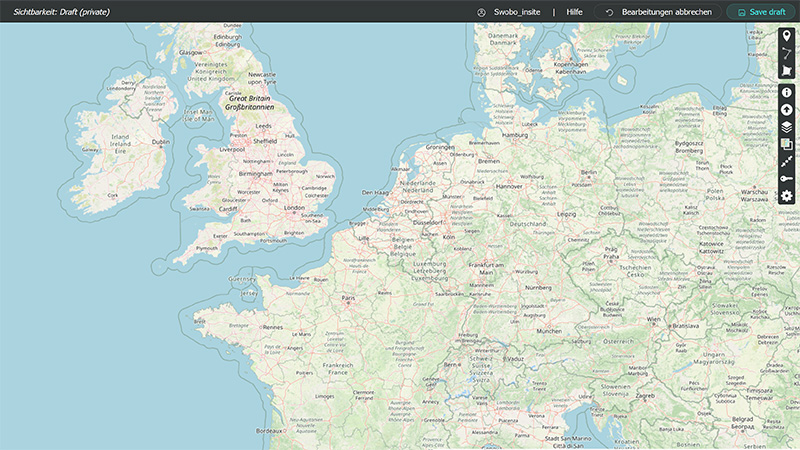
Task: Cancel edits with Bearbeitungen abbrechen
Action: coord(658,12)
